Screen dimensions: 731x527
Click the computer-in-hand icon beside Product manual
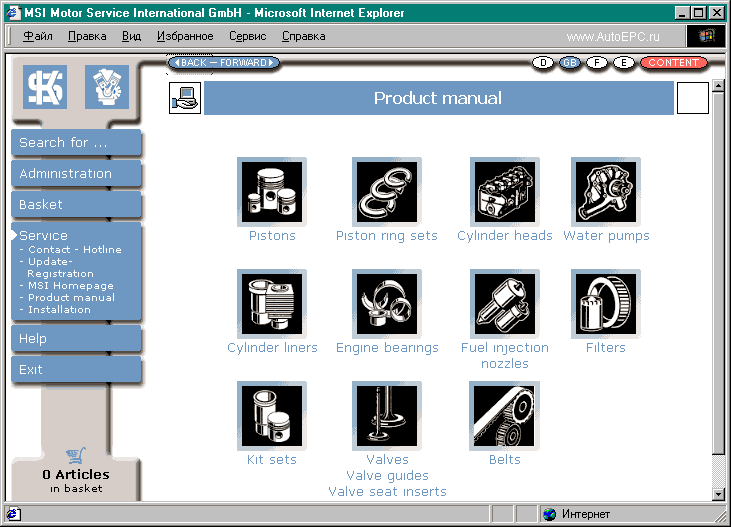coord(185,98)
